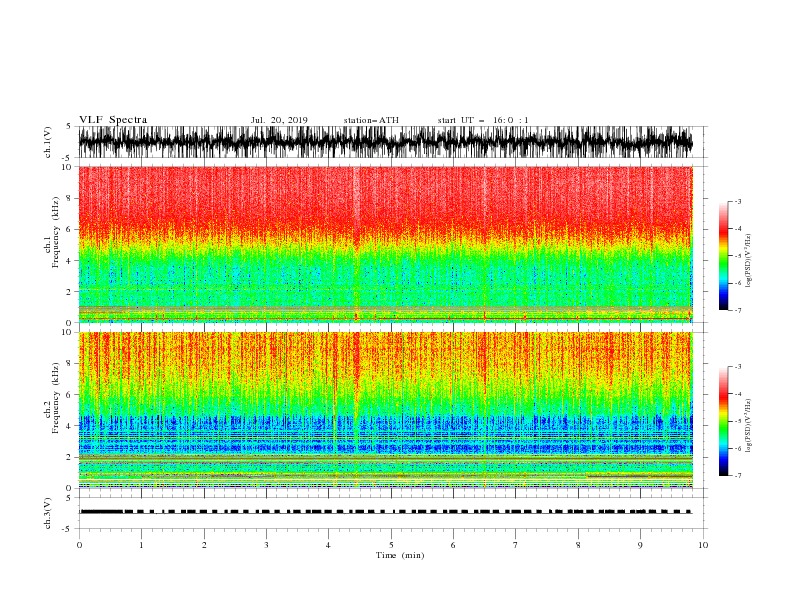This screenshot has width=792, height=612.
Task: Click the ch.1 frequency tick label "8"
Action: [x=70, y=198]
